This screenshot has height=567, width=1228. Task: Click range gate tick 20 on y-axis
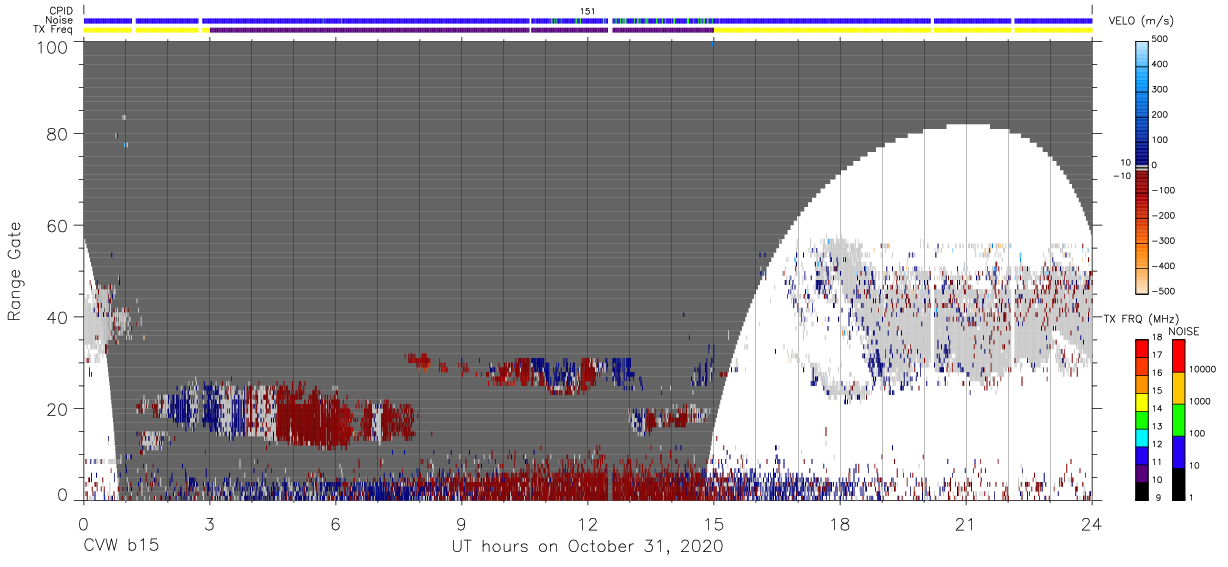click(56, 409)
